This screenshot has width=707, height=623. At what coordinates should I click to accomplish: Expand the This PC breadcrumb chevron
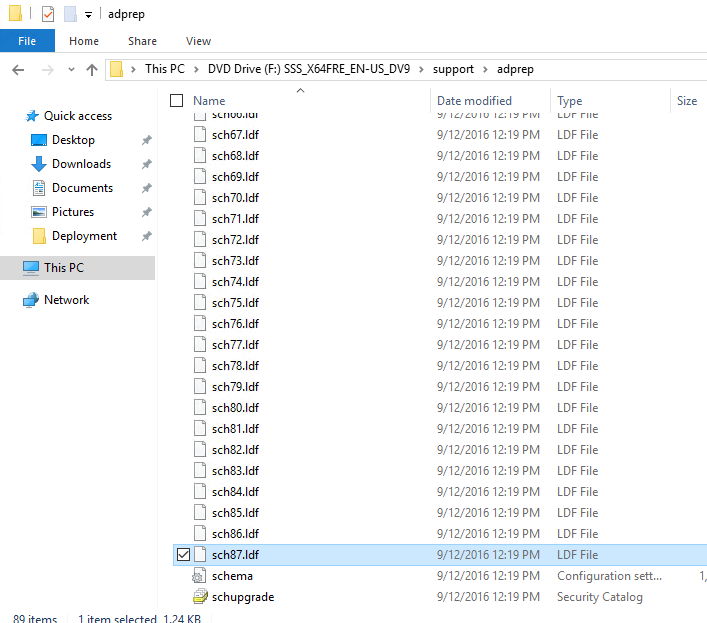(134, 69)
